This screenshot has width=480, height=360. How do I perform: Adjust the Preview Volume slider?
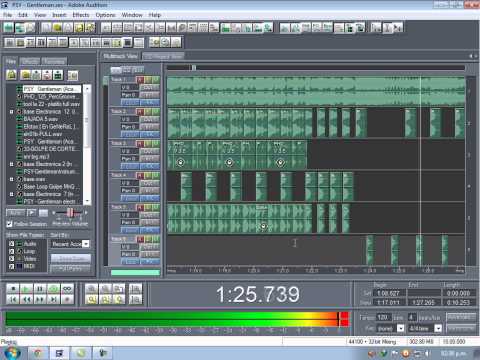coord(70,213)
